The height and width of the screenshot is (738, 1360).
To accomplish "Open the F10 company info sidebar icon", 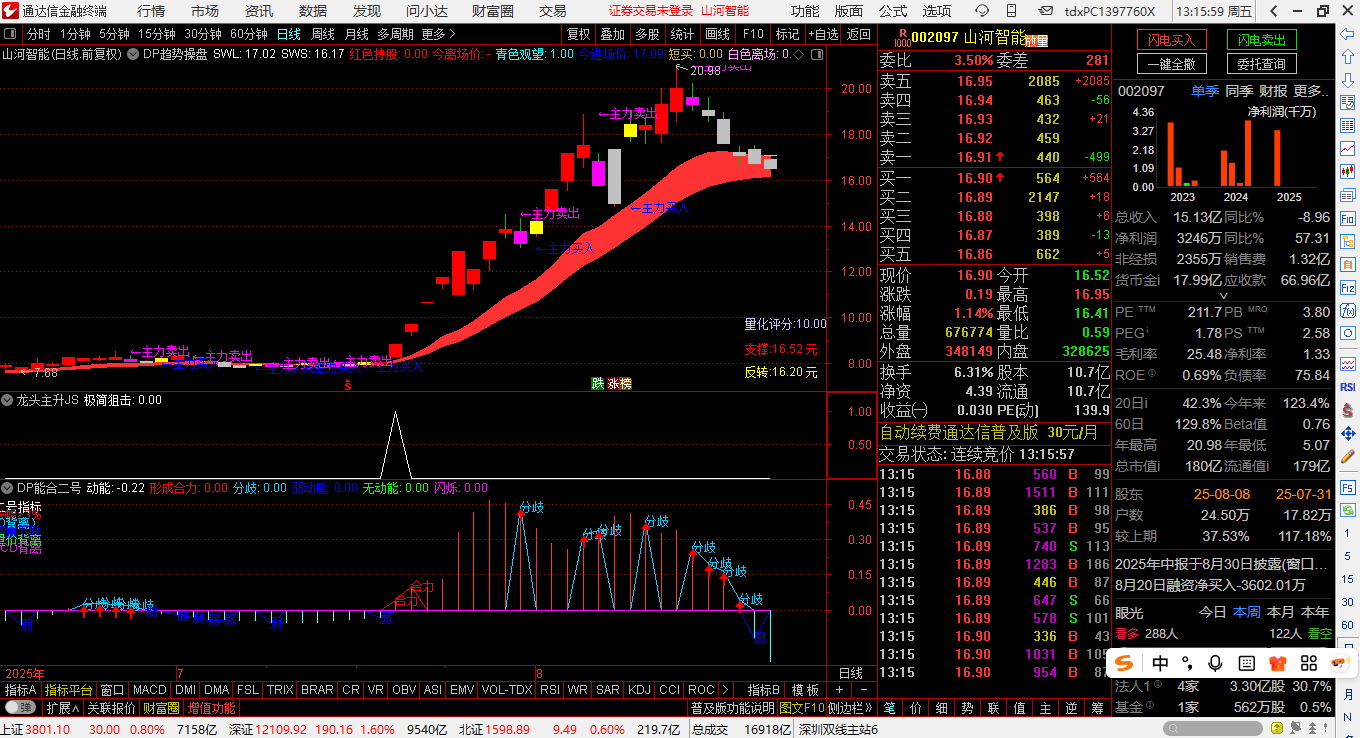I will [1347, 219].
